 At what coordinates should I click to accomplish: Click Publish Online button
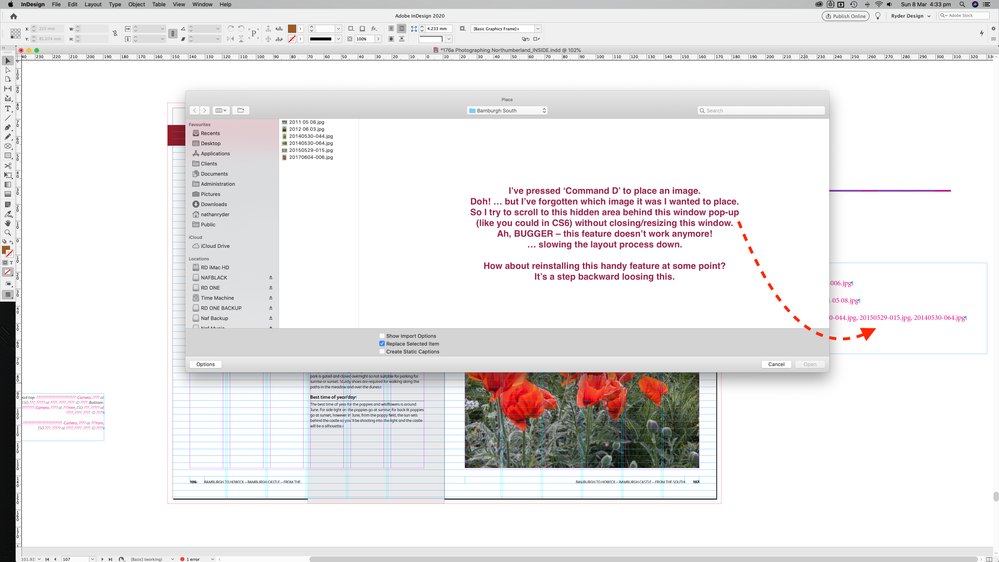(845, 16)
